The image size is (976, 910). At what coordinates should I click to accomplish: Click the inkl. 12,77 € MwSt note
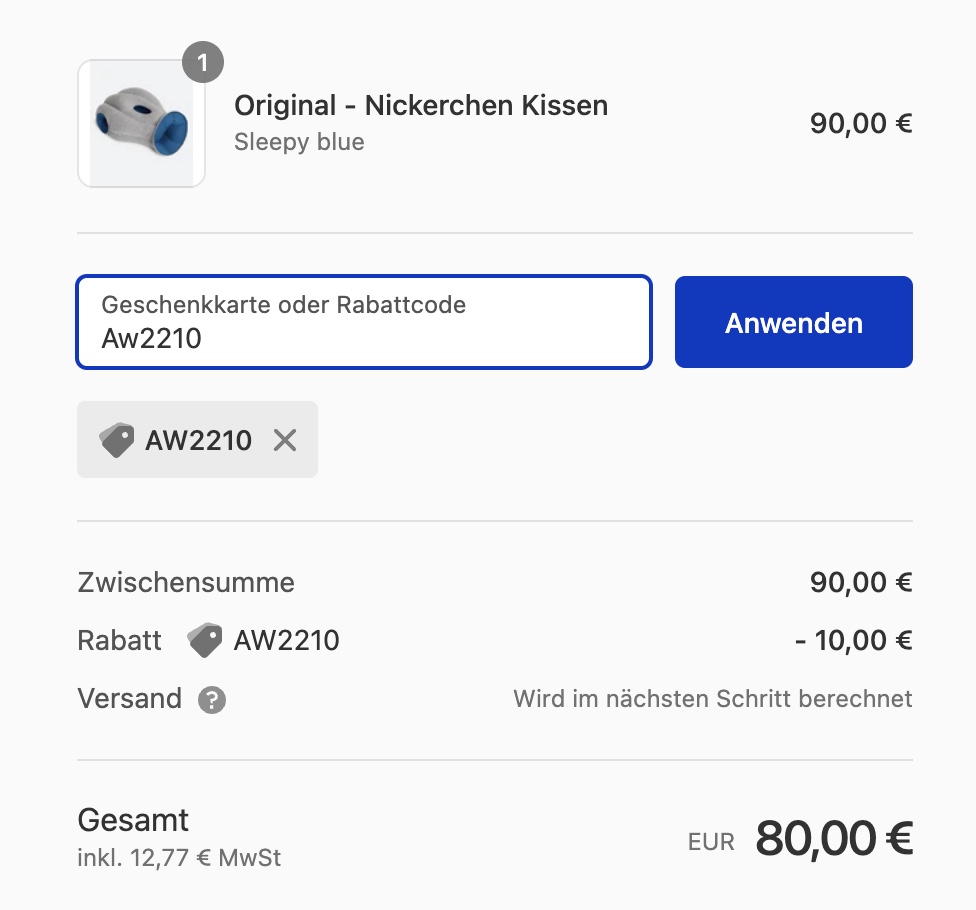point(179,858)
